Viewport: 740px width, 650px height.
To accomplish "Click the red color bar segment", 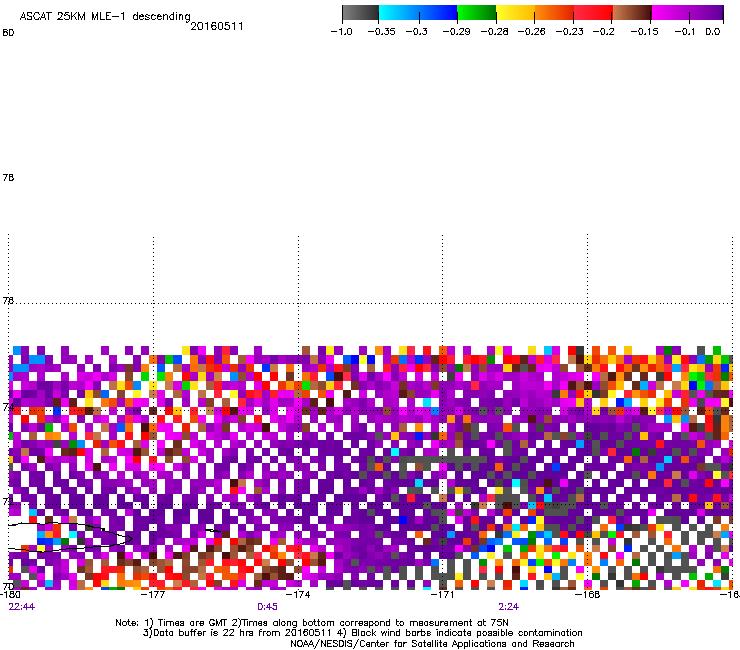I will point(593,12).
